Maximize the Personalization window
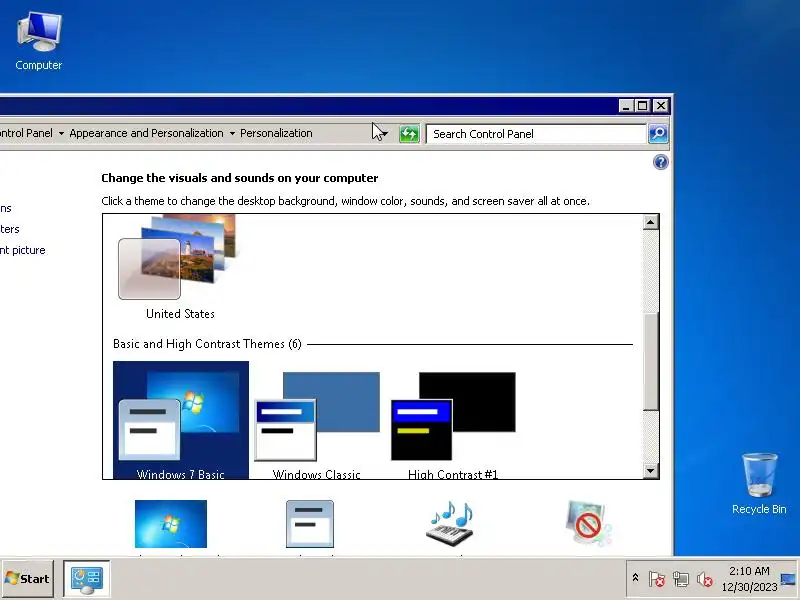This screenshot has height=600, width=800. [643, 106]
